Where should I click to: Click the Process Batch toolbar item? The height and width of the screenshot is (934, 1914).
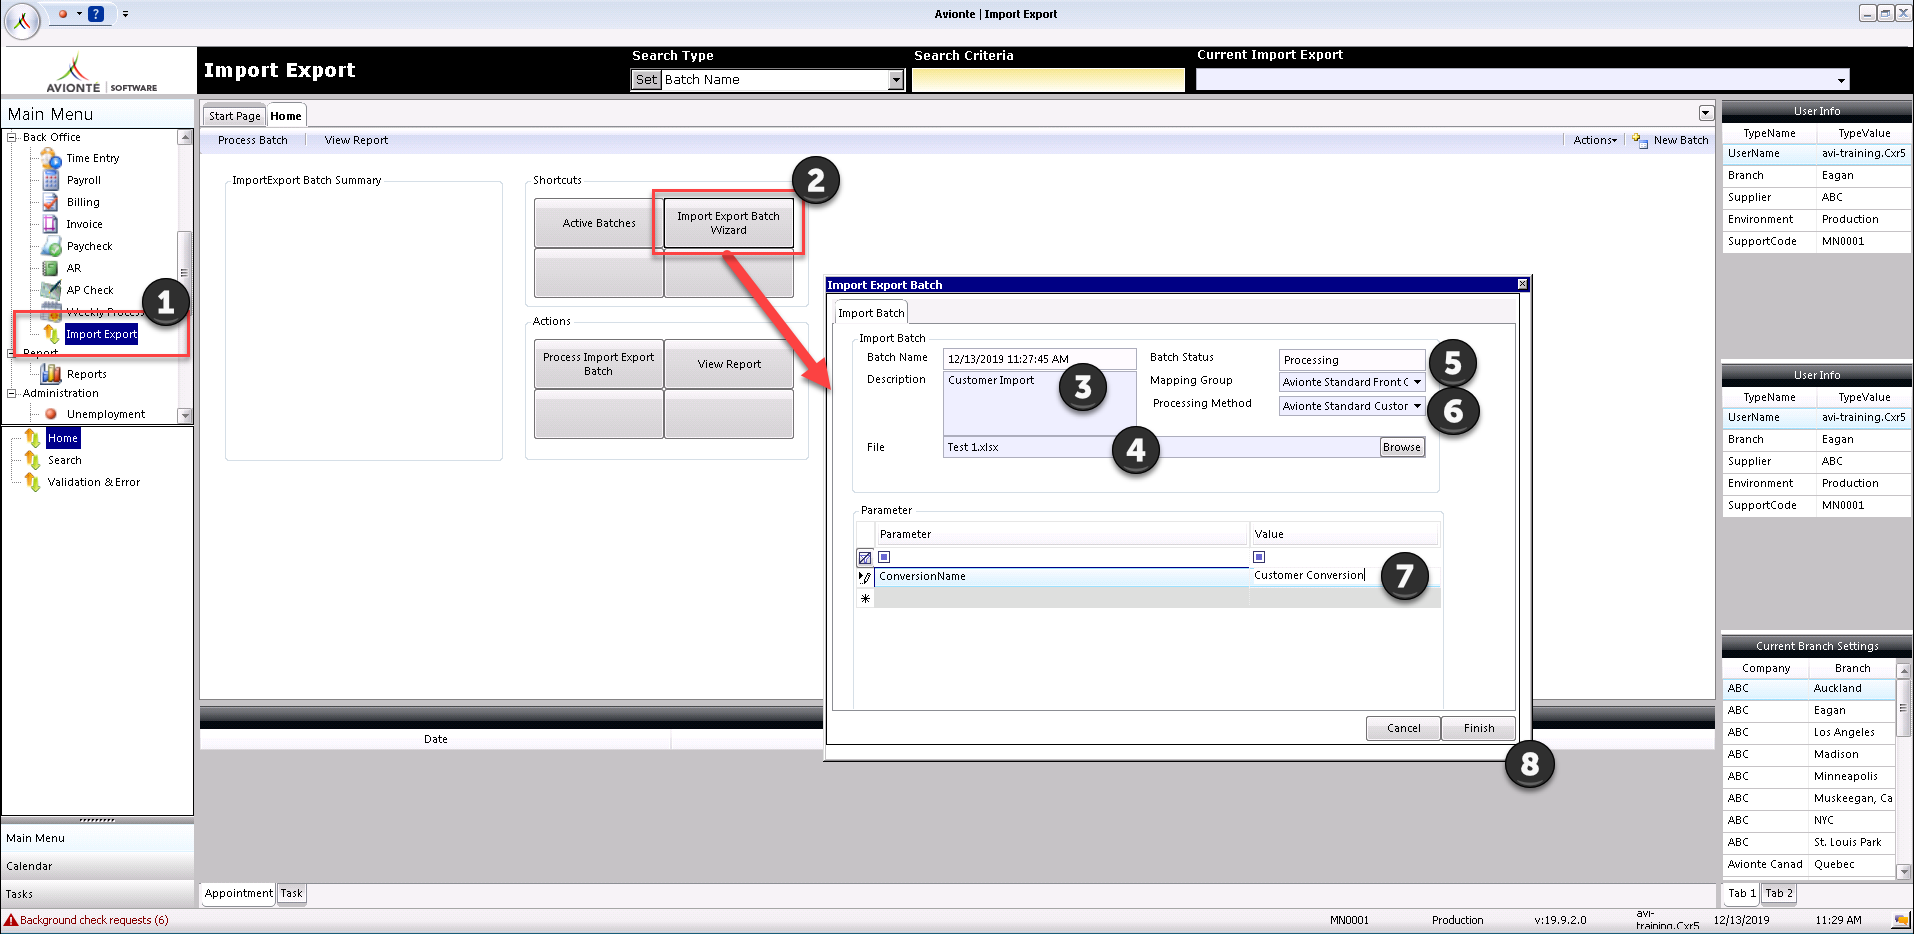pyautogui.click(x=252, y=140)
